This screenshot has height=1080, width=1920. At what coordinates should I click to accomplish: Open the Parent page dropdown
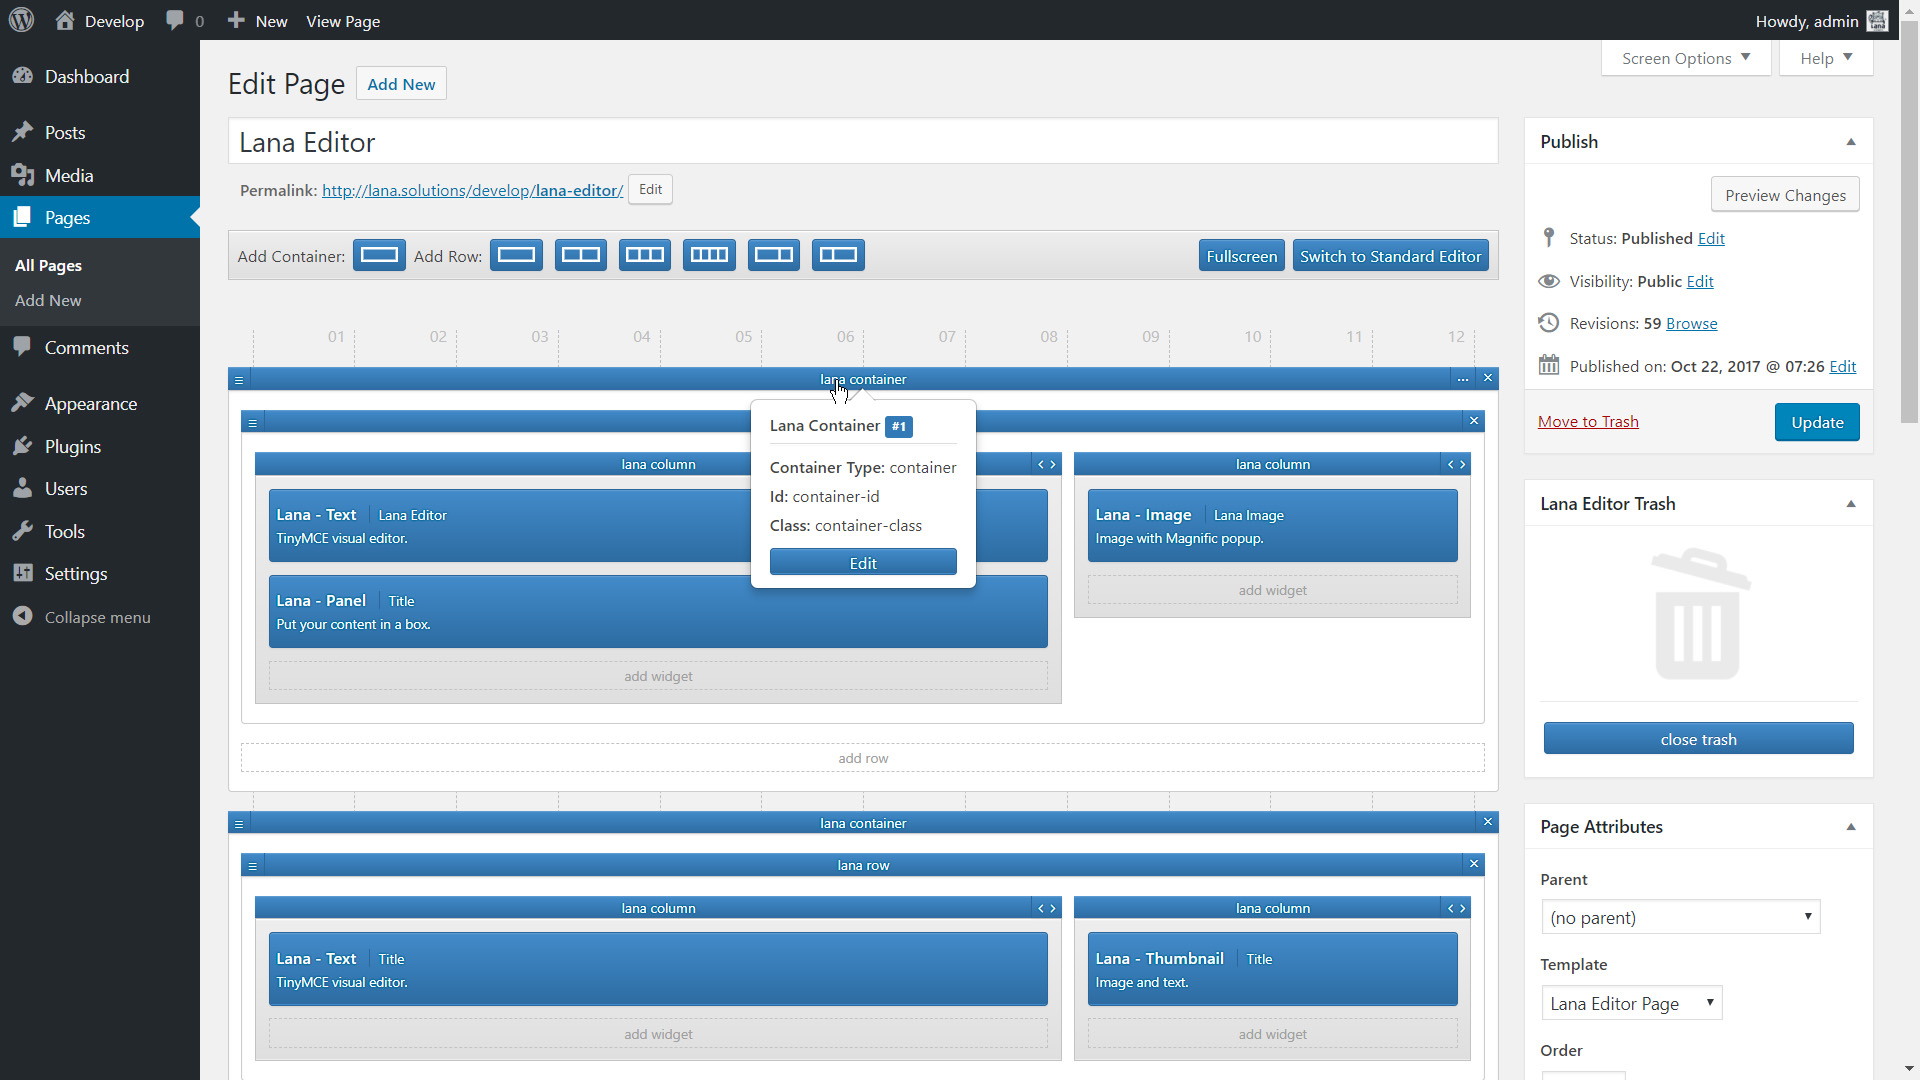pyautogui.click(x=1680, y=917)
